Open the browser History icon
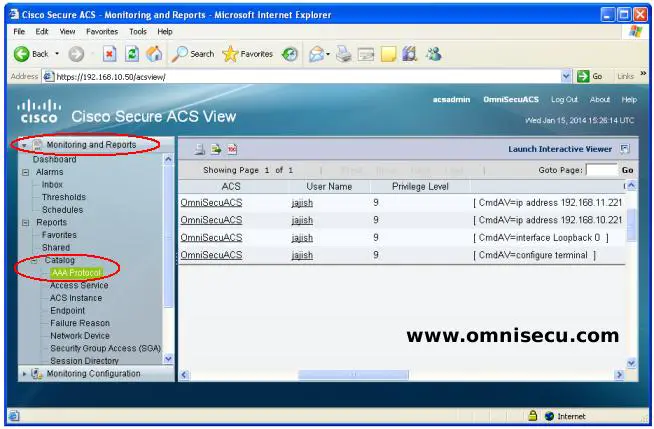 290,54
